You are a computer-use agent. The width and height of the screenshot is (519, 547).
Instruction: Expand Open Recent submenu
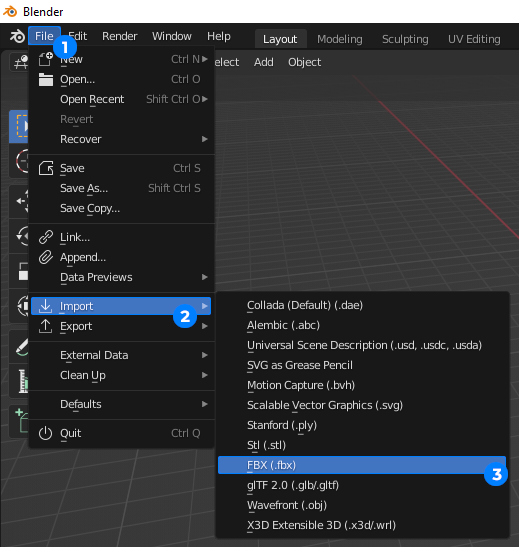(x=121, y=99)
